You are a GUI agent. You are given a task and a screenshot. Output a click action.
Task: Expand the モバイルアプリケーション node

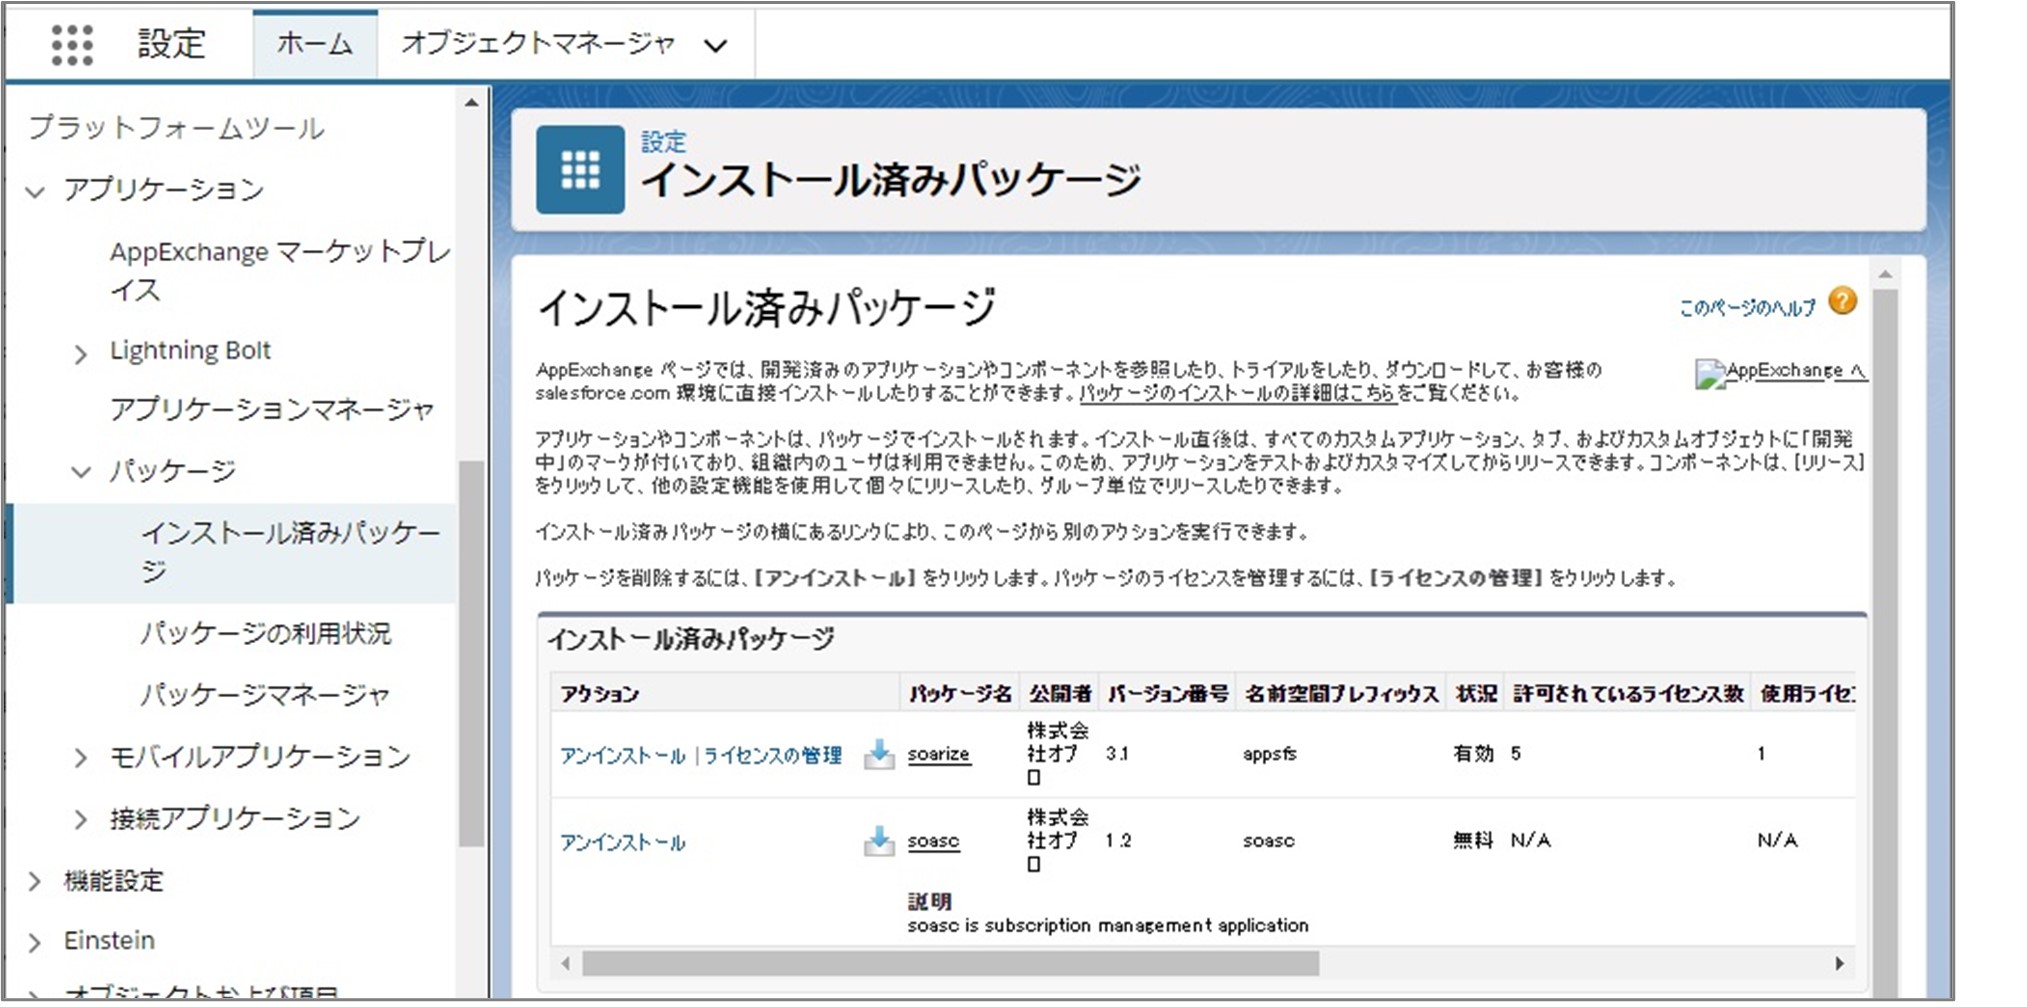click(81, 759)
